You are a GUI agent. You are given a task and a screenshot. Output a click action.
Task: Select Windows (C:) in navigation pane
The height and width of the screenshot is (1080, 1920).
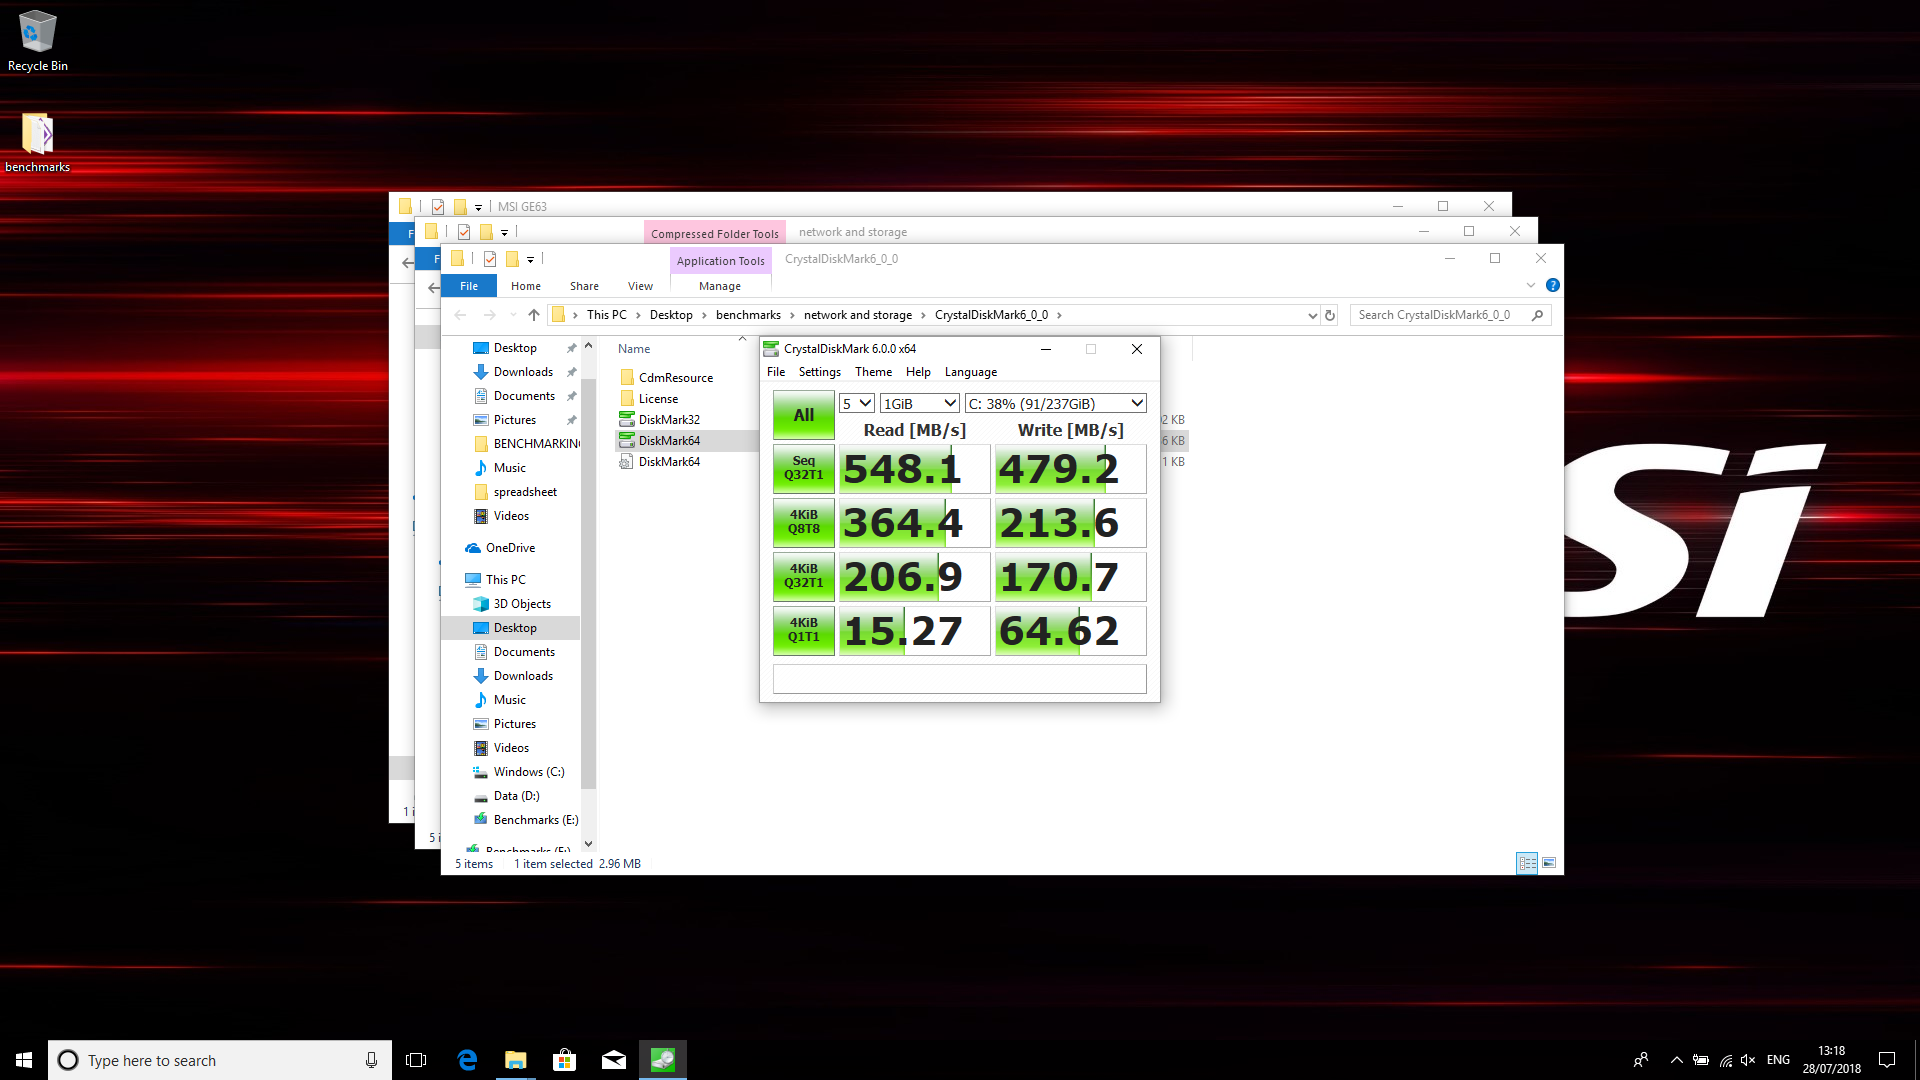click(x=528, y=772)
